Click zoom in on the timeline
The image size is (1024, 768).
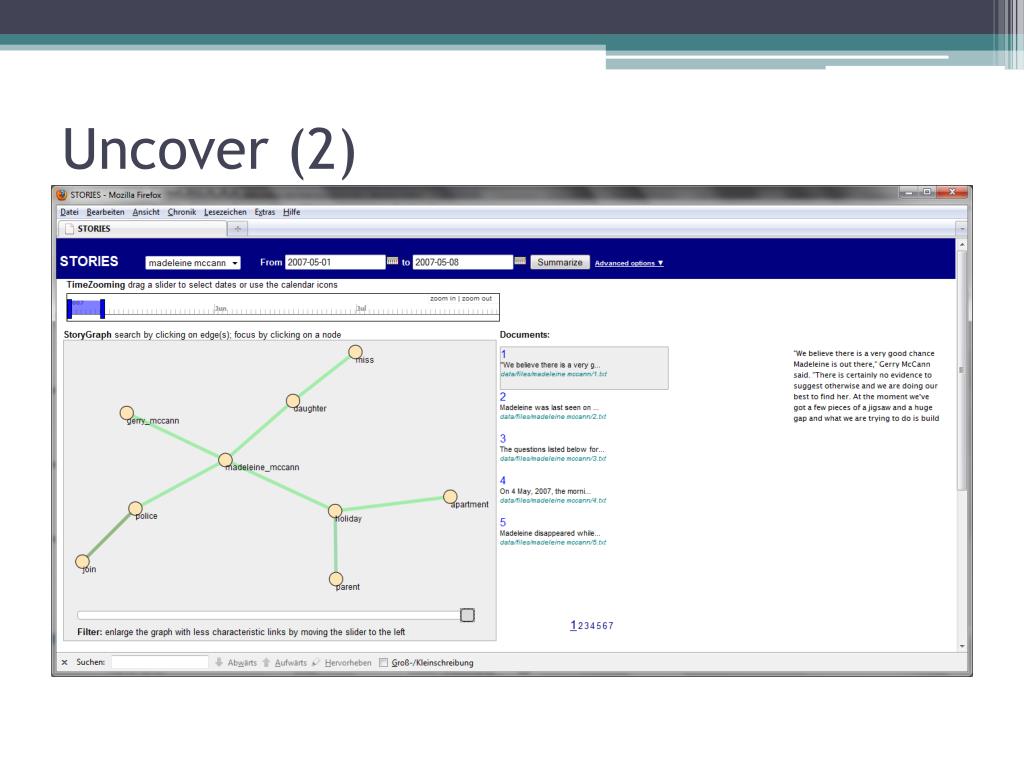[443, 298]
